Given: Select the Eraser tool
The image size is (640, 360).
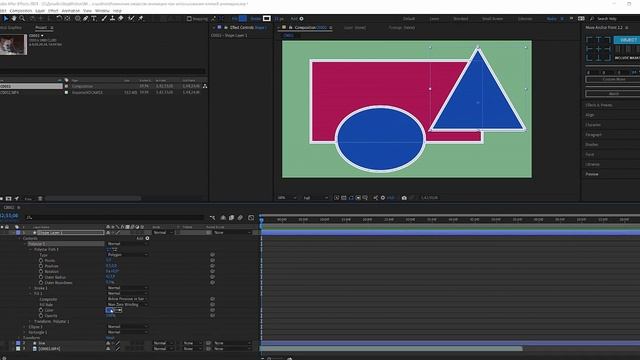Looking at the screenshot, I should point(121,18).
